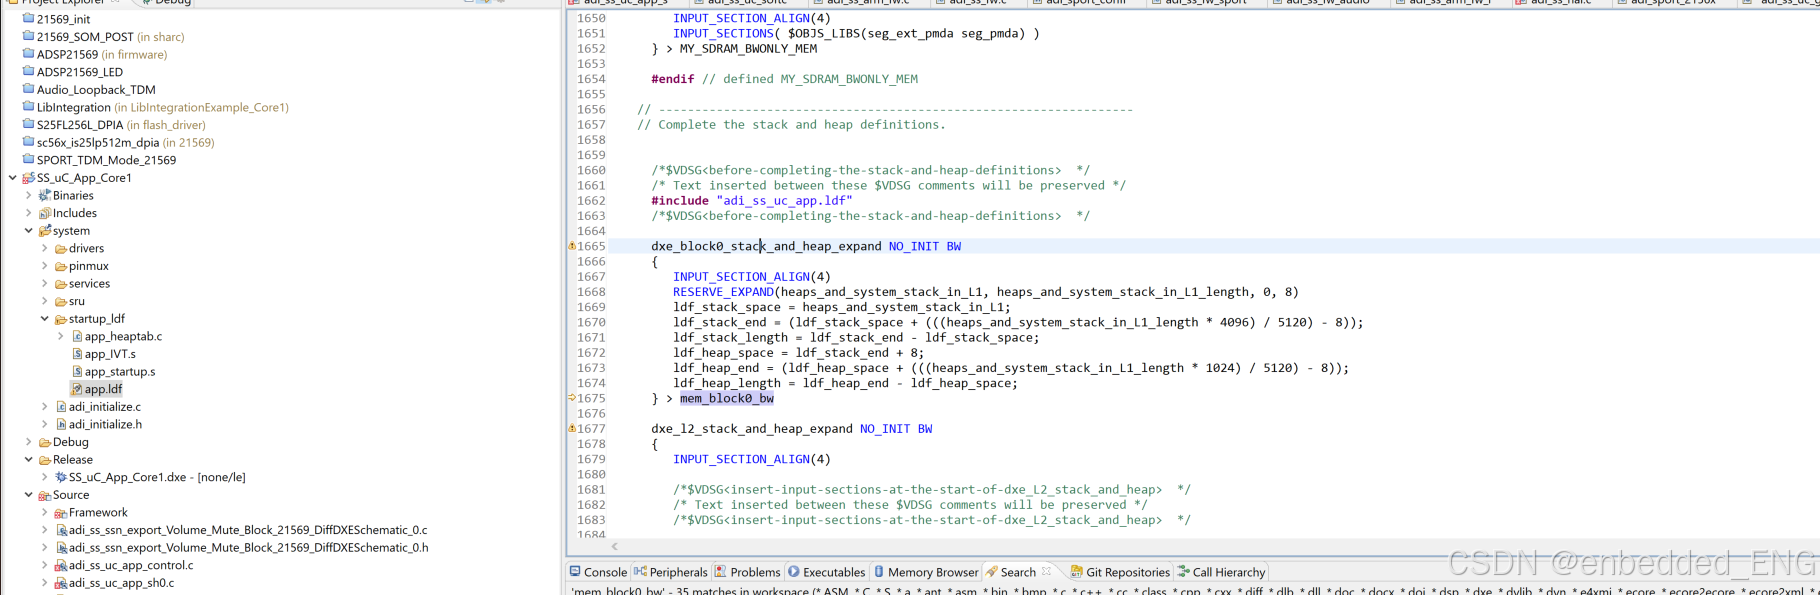
Task: Click the Git Repositories view icon
Action: point(1076,572)
